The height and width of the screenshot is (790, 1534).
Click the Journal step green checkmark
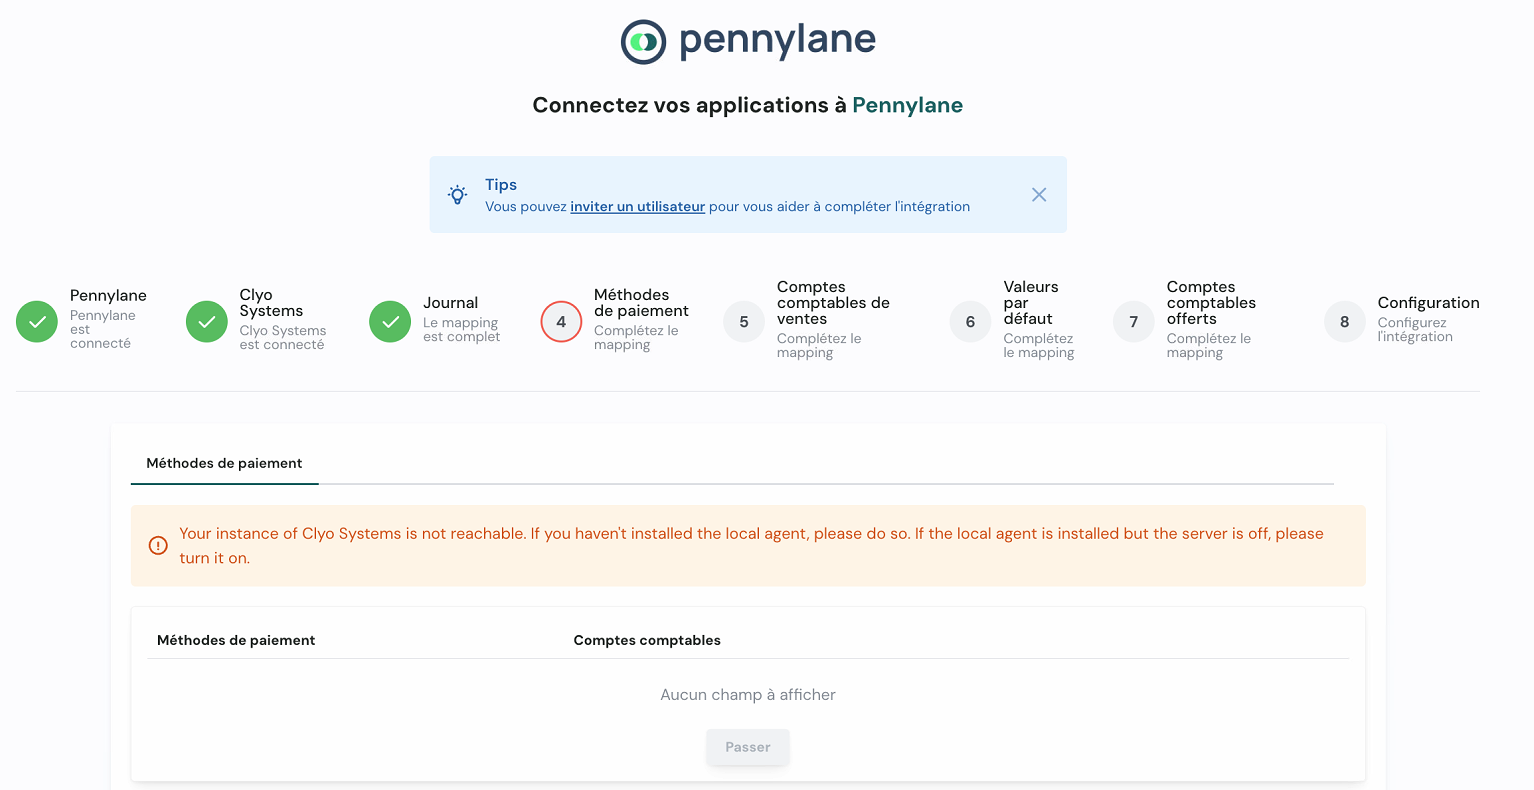pos(390,322)
